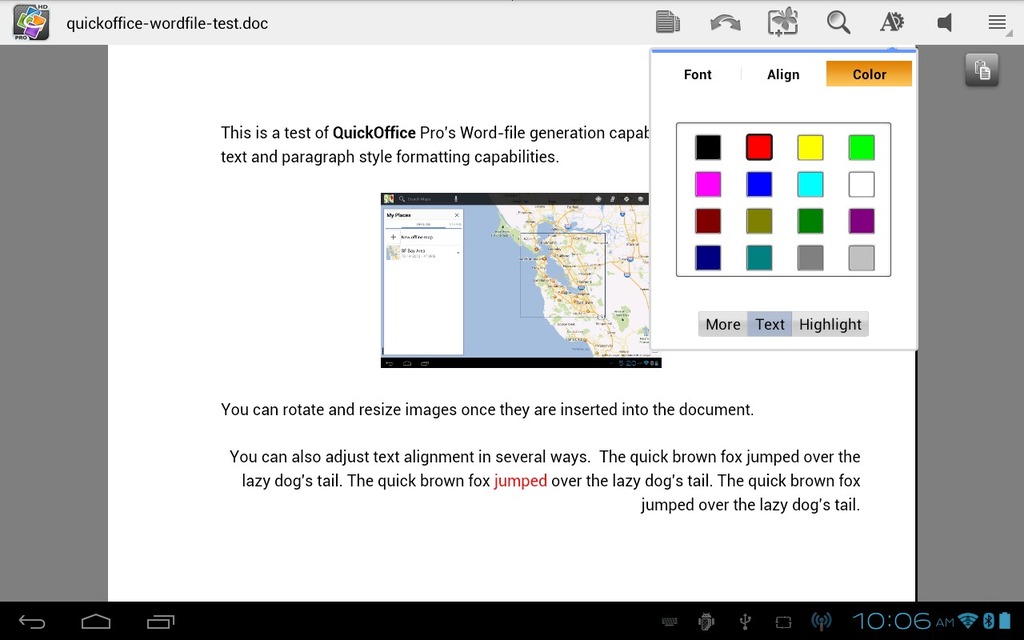
Task: Pick the purple color swatch
Action: point(861,221)
